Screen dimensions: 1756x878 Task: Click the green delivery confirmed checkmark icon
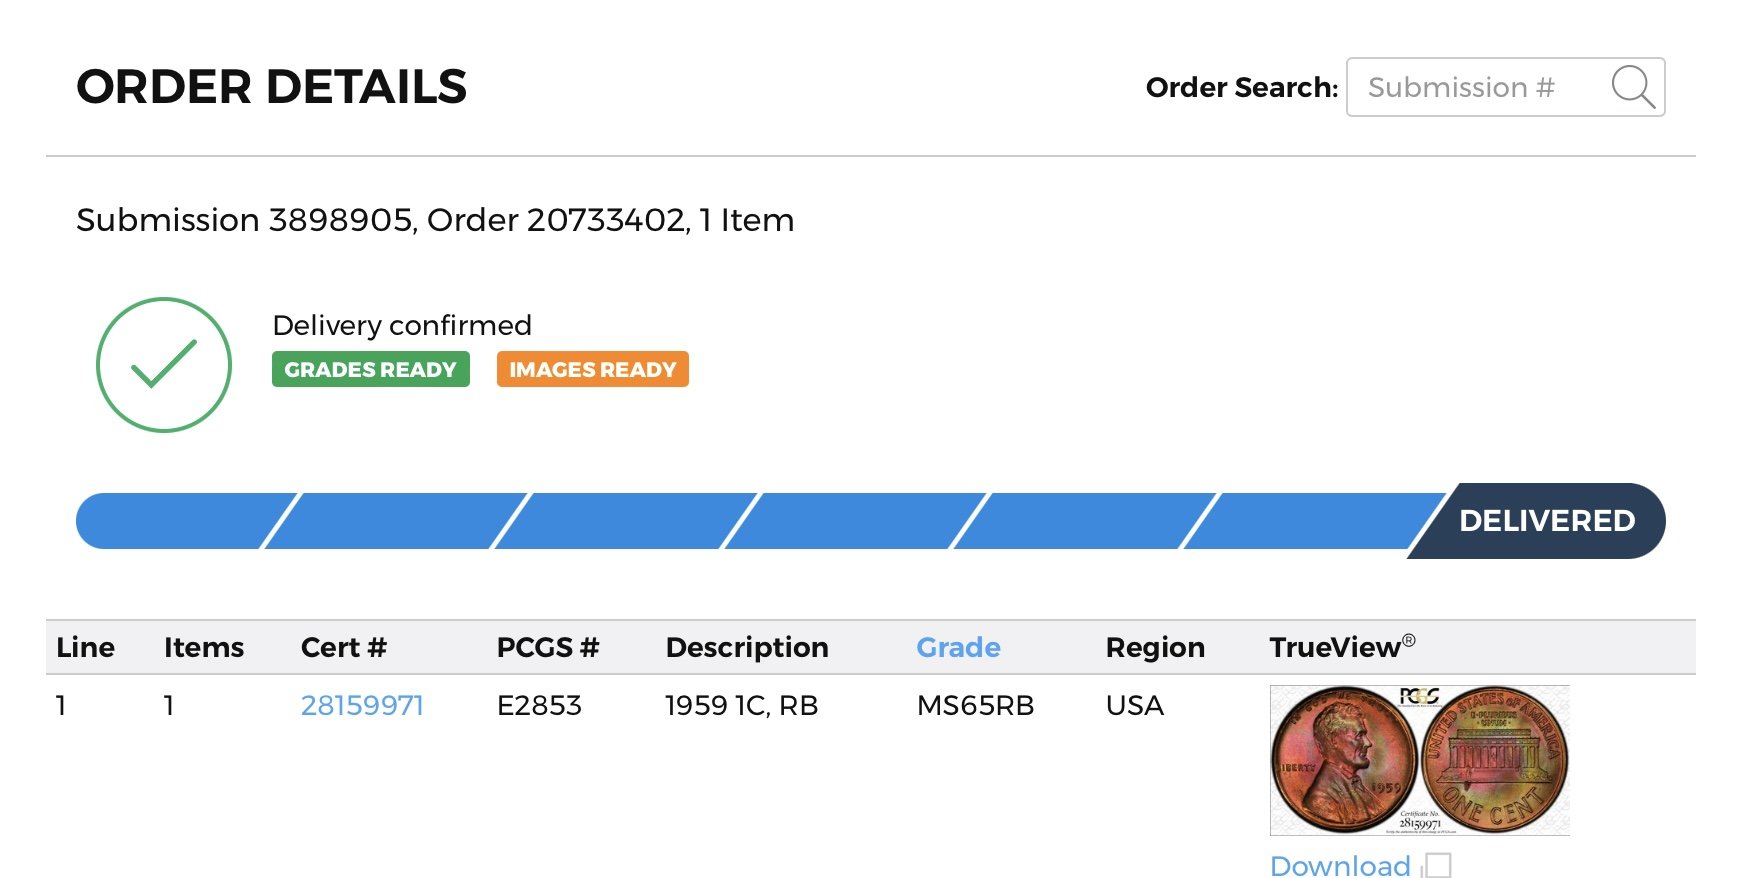[x=164, y=365]
